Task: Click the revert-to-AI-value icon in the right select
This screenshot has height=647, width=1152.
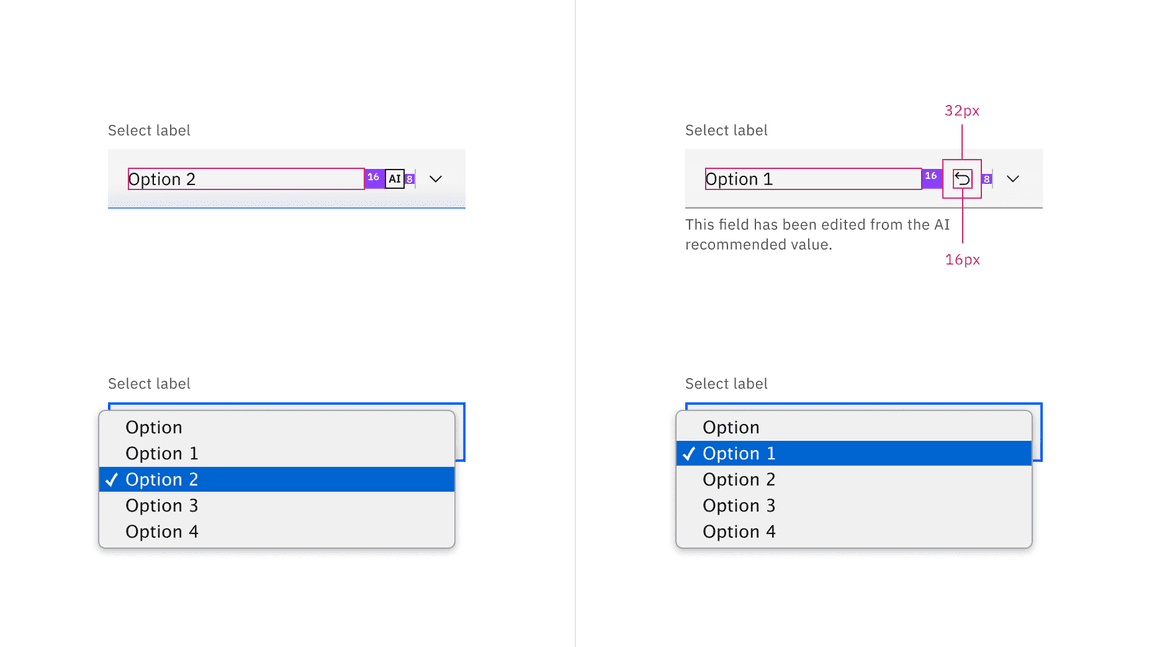Action: (960, 178)
